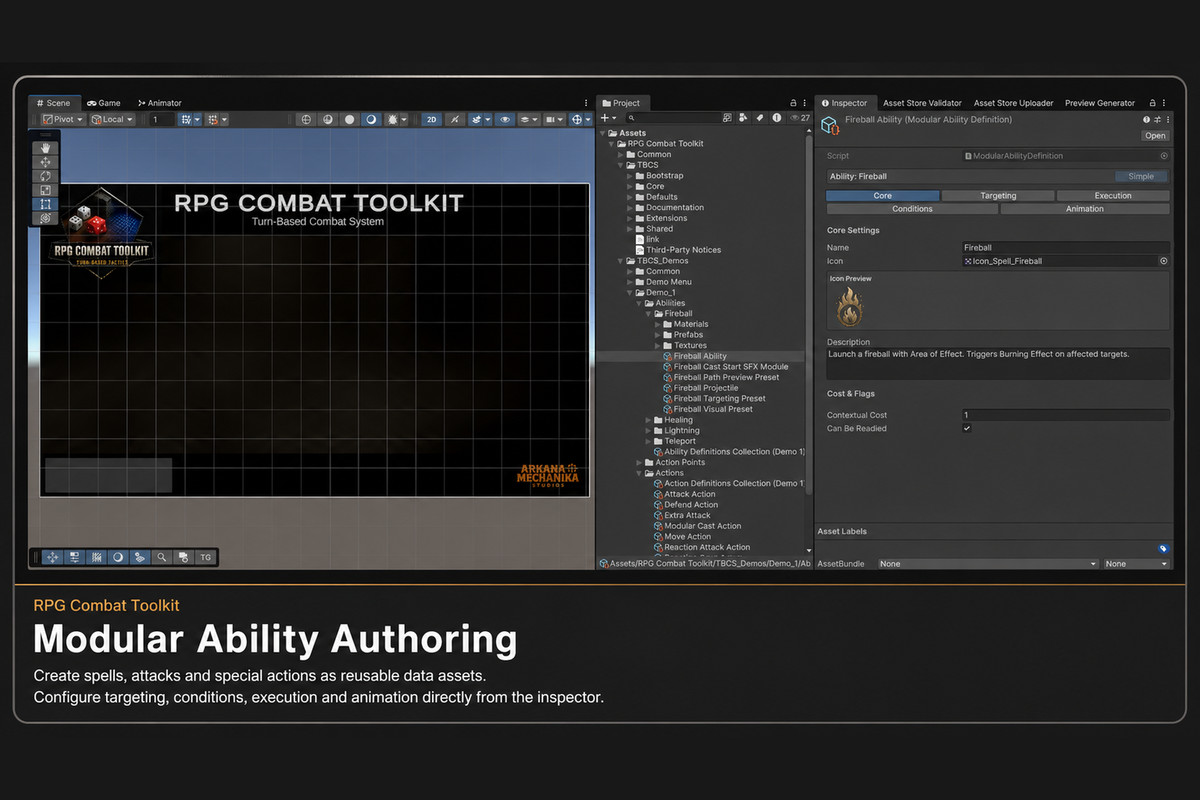Open the Local handle rotation dropdown
The image size is (1200, 800).
112,119
